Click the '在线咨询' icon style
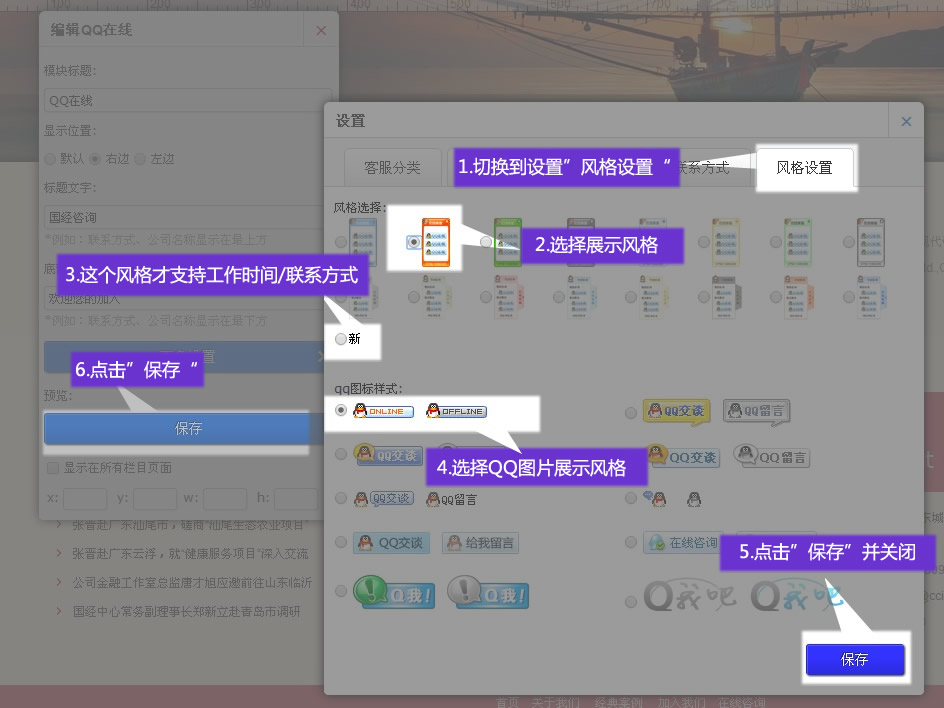Viewport: 944px width, 708px height. (683, 543)
